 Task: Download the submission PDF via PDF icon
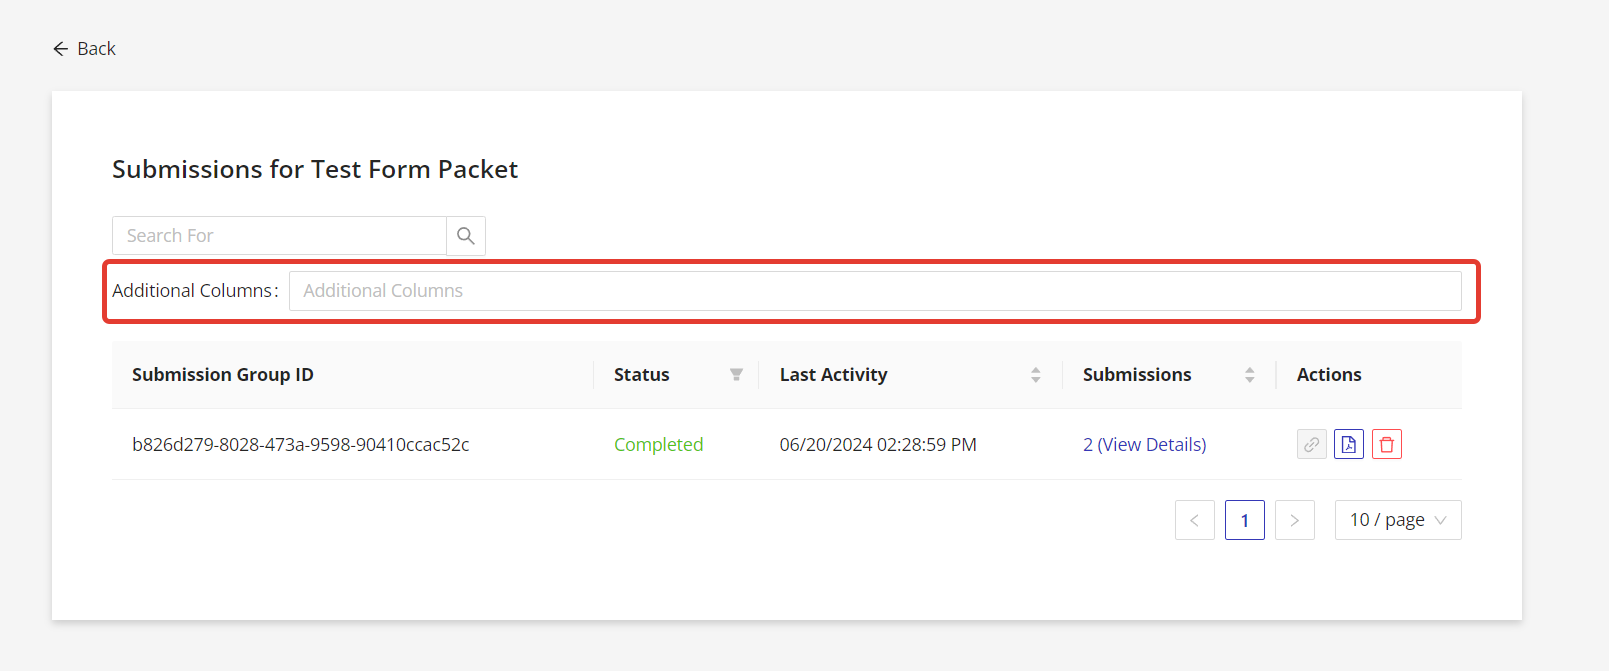click(1349, 444)
